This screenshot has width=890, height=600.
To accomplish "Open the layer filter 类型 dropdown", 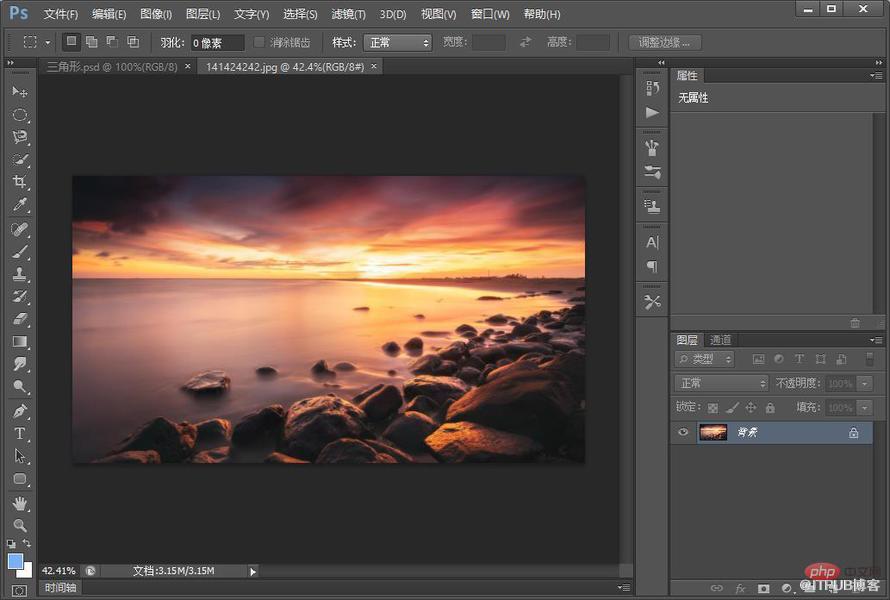I will [x=704, y=359].
